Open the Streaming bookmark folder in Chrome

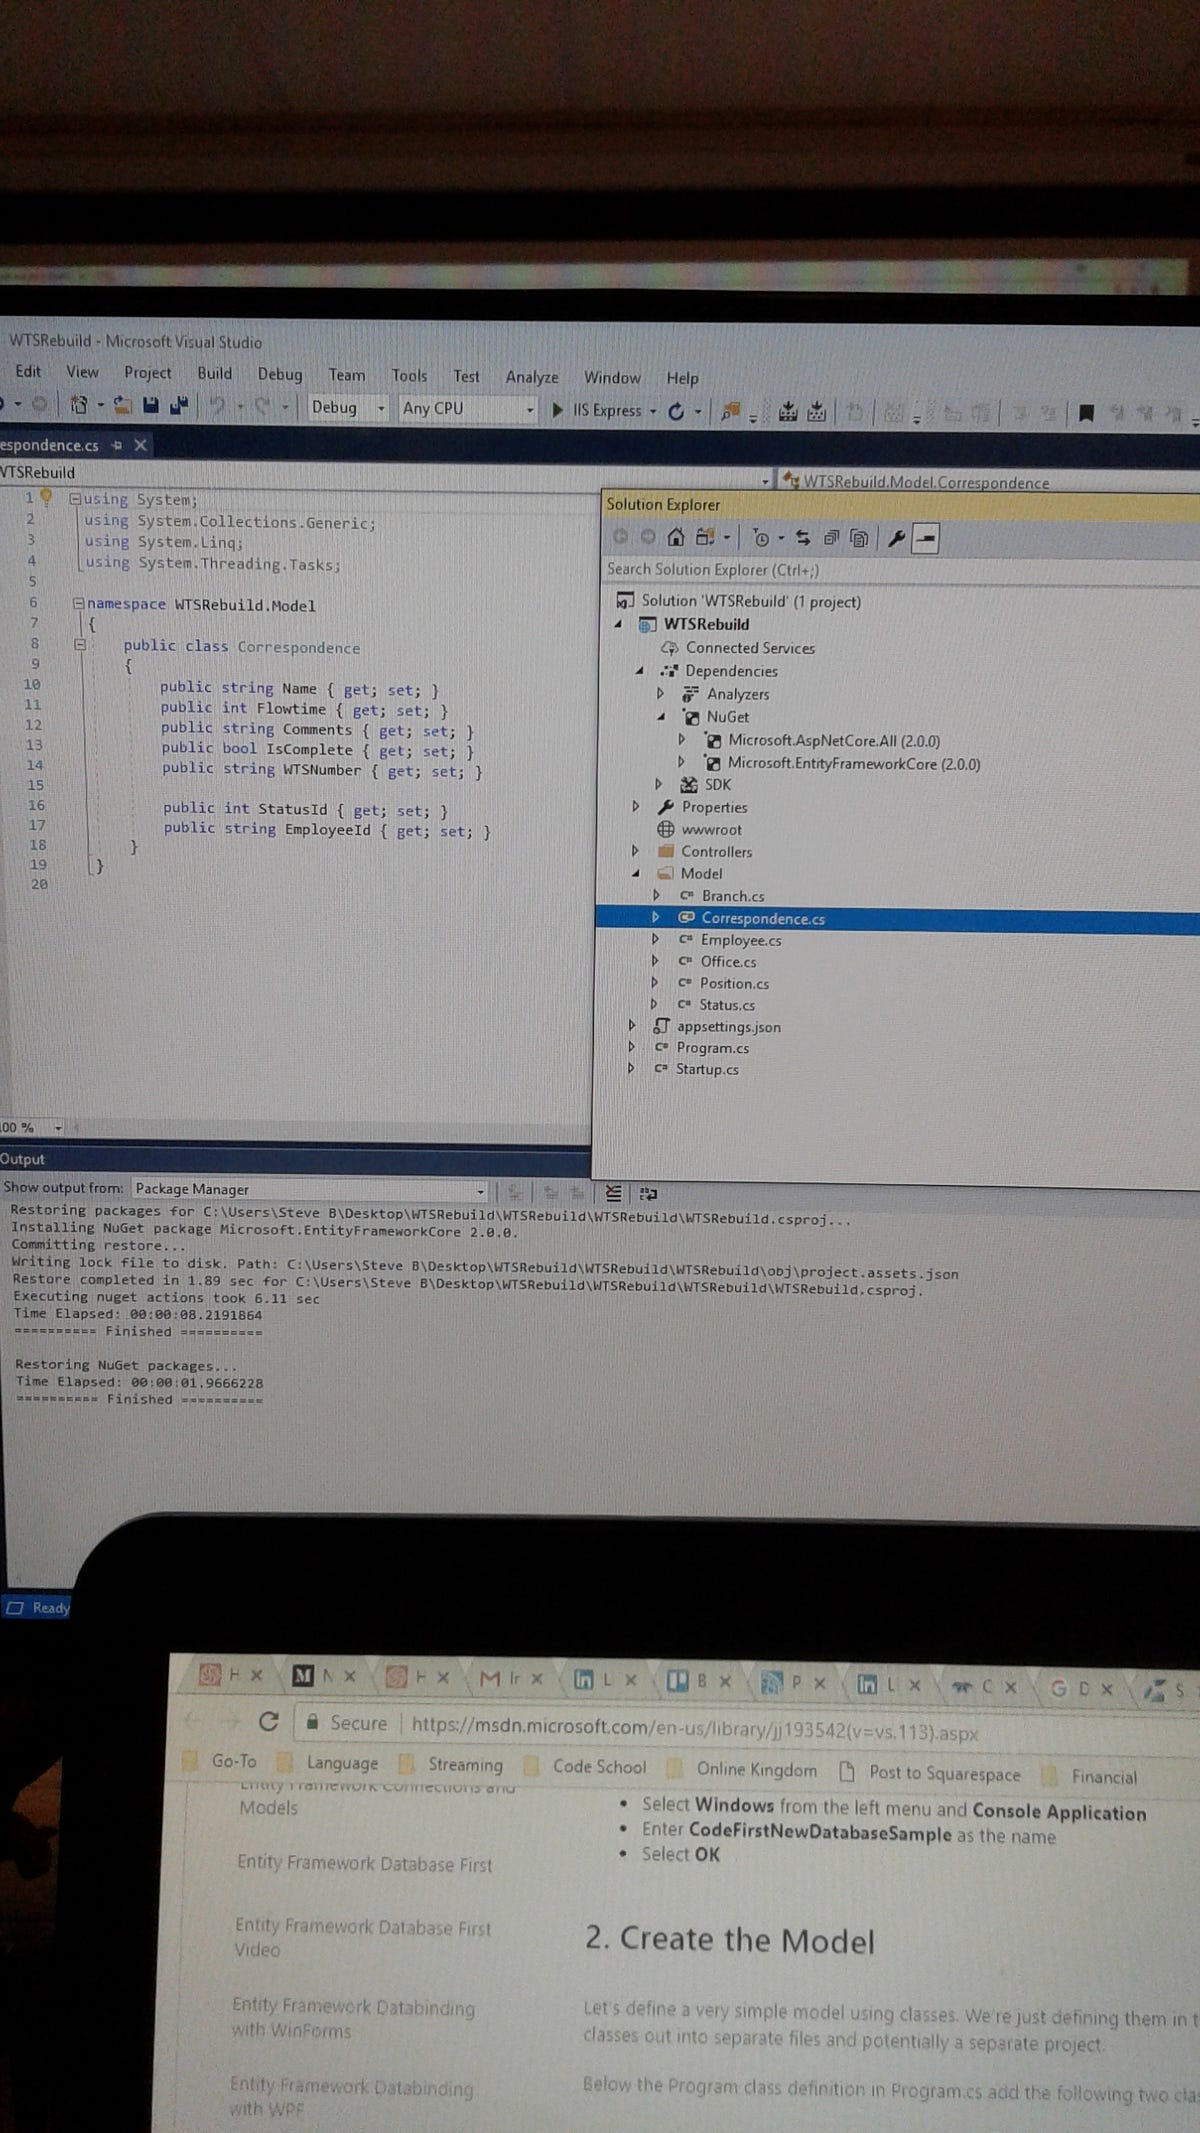click(x=465, y=1765)
